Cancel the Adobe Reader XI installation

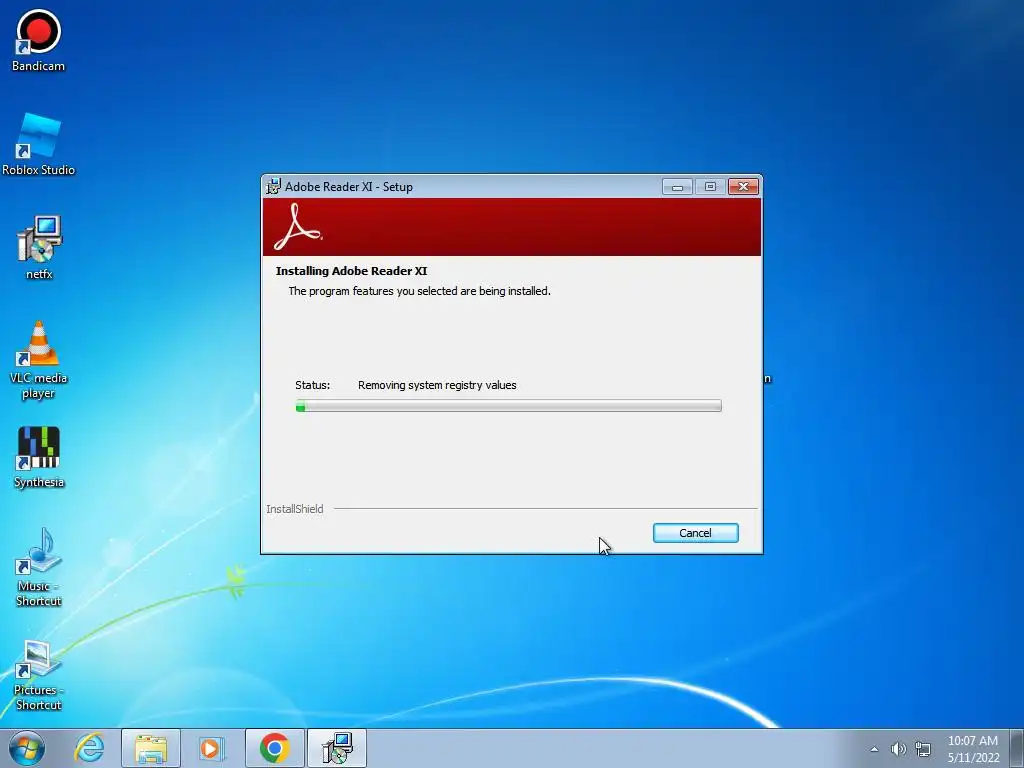(x=696, y=533)
